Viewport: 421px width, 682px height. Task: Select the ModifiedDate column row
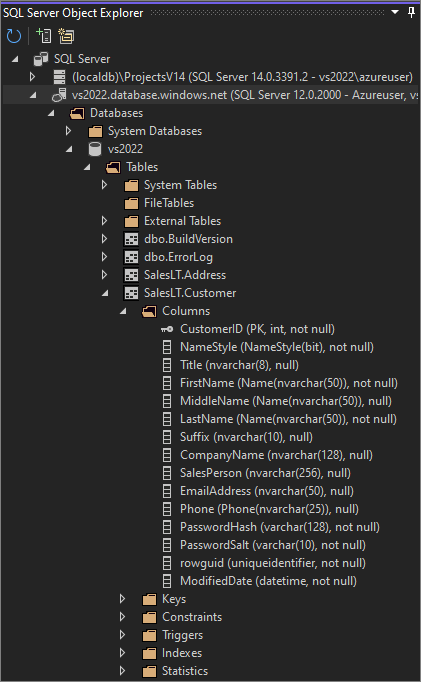pos(268,581)
